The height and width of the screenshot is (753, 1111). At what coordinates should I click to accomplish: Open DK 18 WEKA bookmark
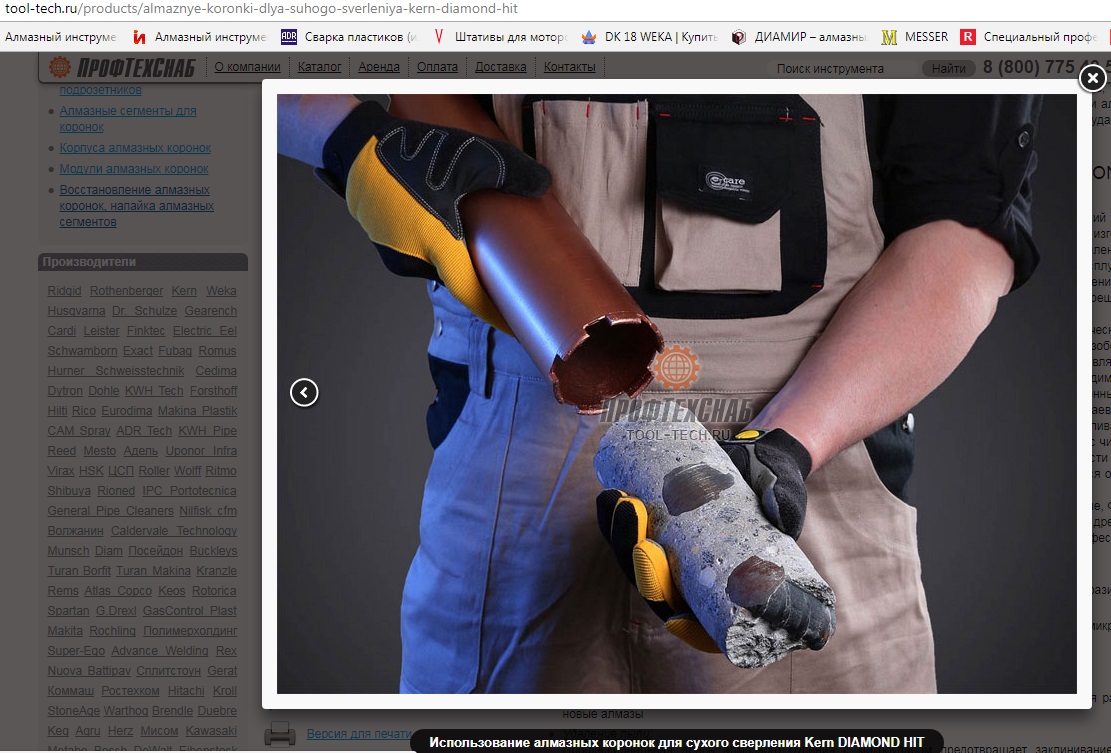click(650, 37)
